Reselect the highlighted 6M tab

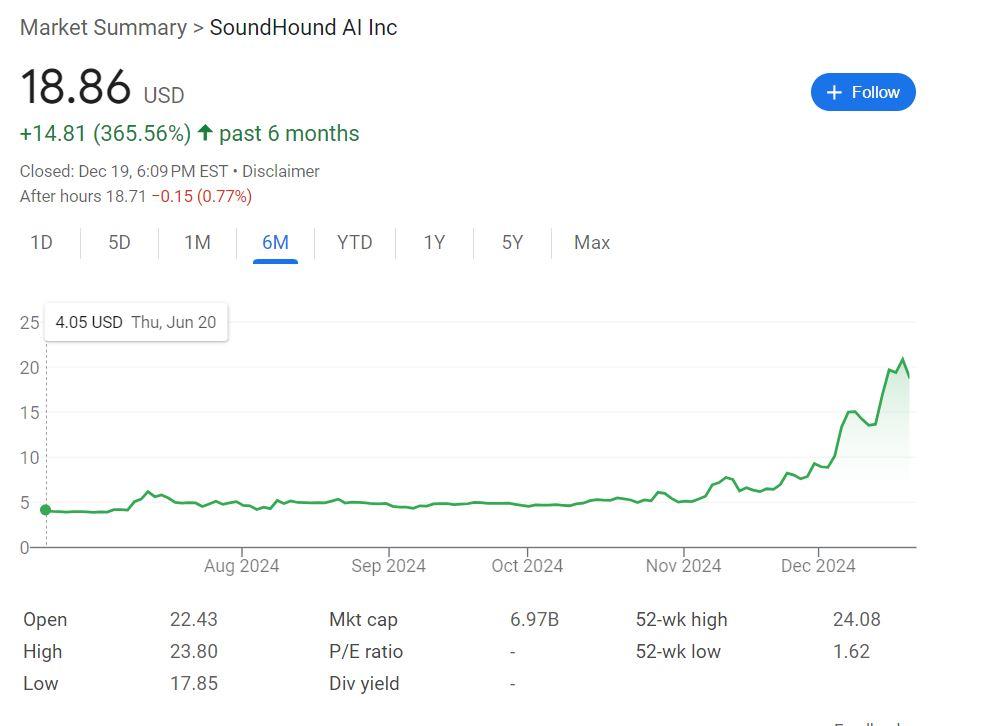pos(275,243)
